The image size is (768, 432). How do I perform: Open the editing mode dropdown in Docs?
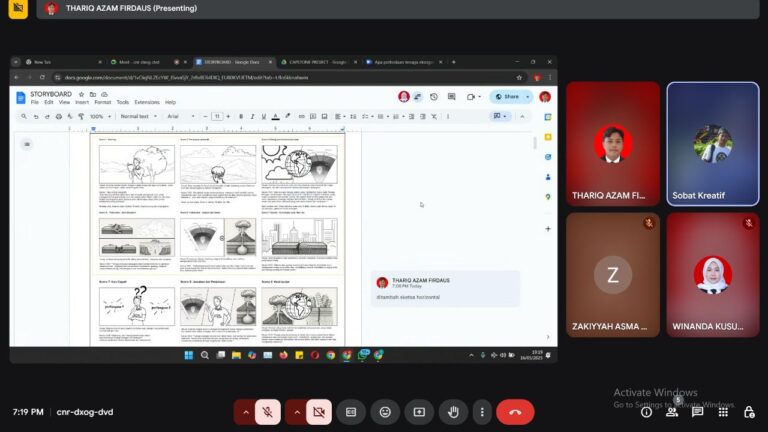coord(500,116)
